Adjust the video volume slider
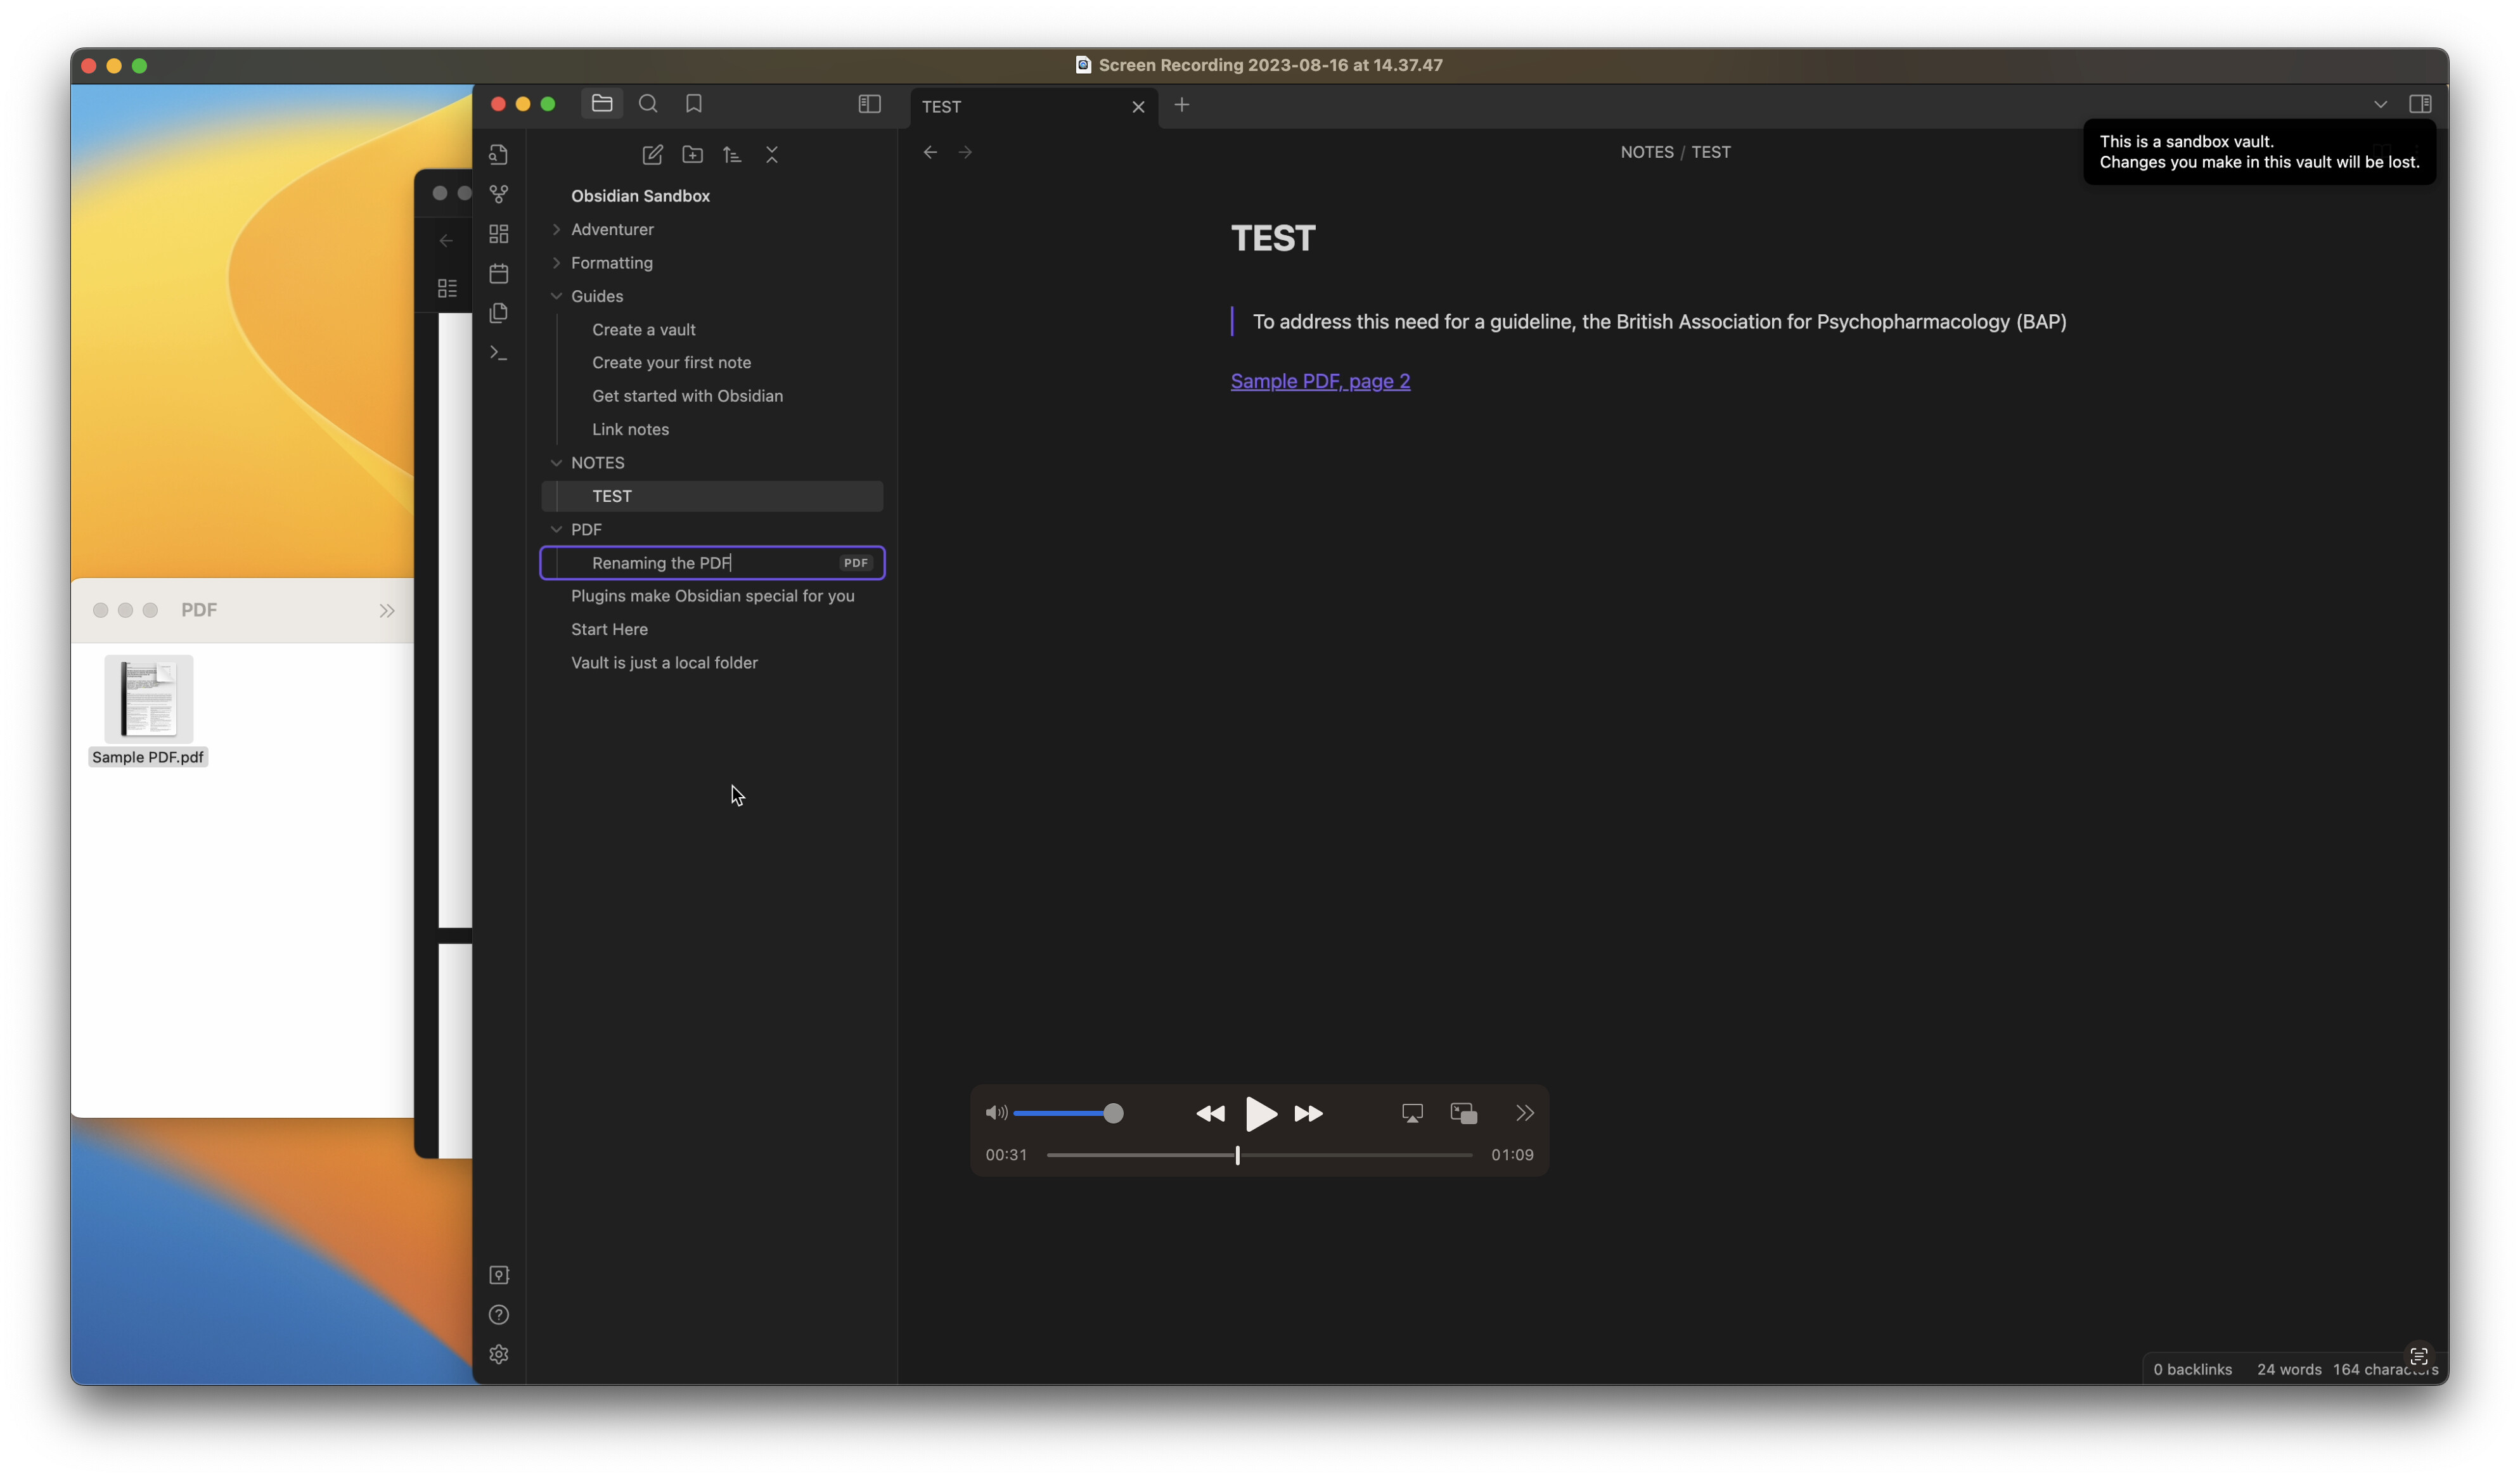Screen dimensions: 2520x1479 click(1068, 1113)
